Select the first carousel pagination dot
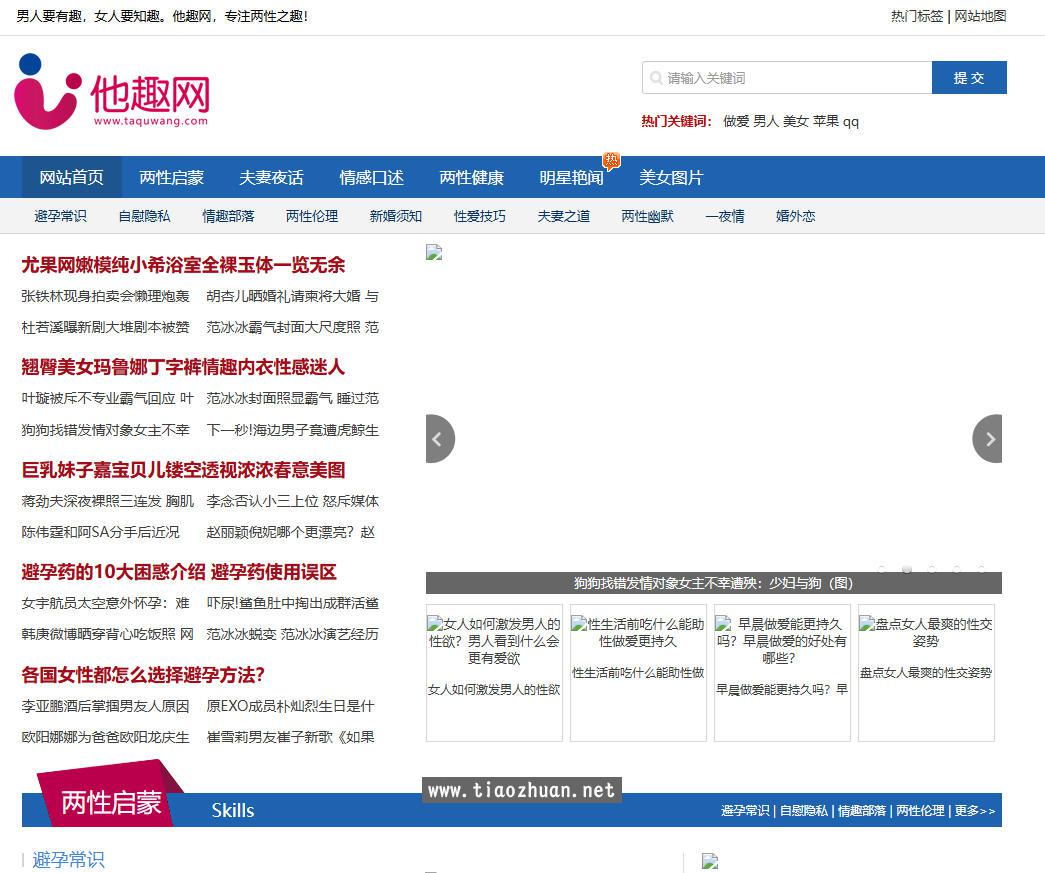1045x873 pixels. [882, 569]
